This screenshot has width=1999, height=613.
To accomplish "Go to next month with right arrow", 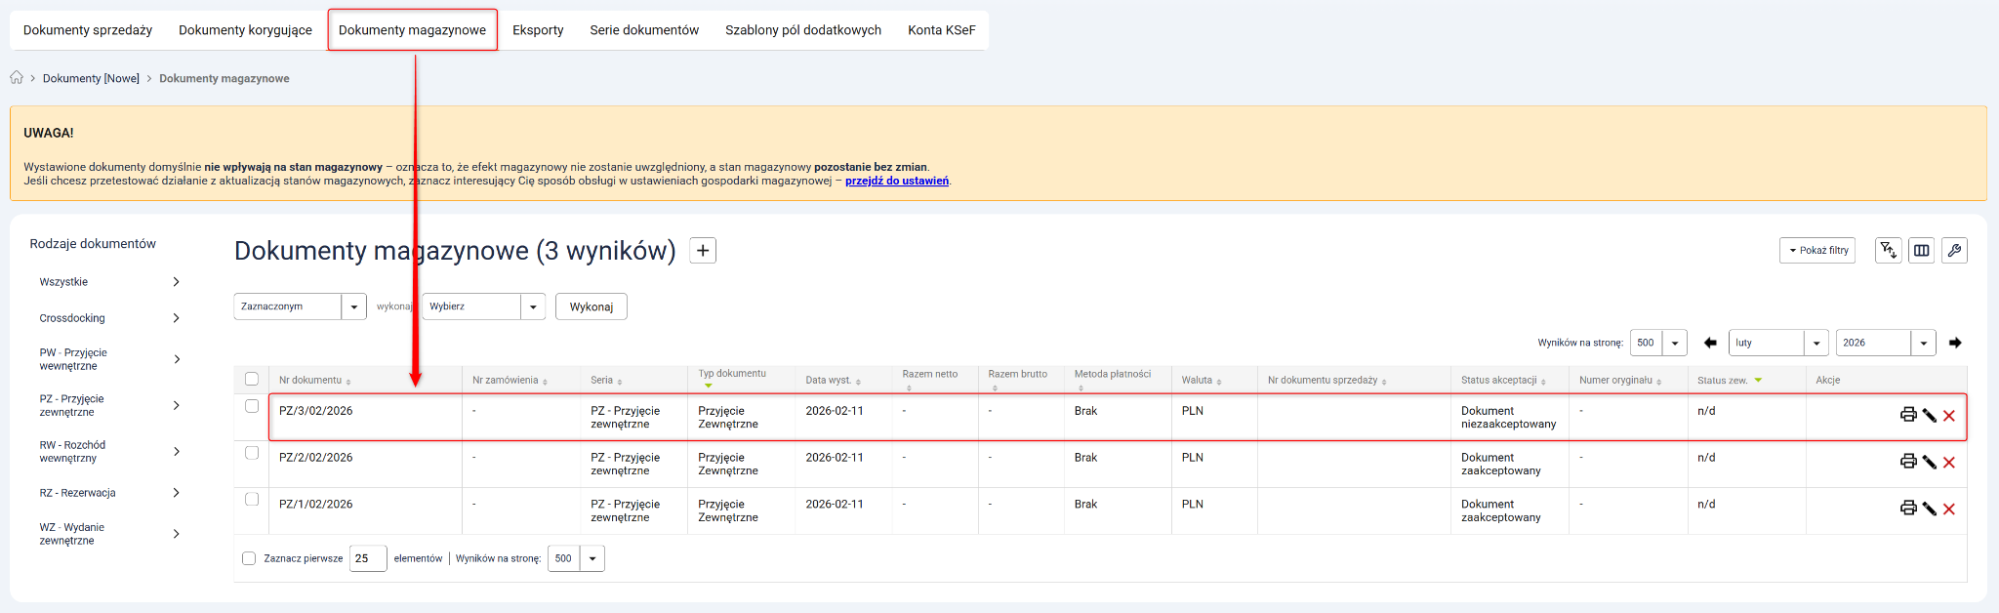I will click(1955, 343).
